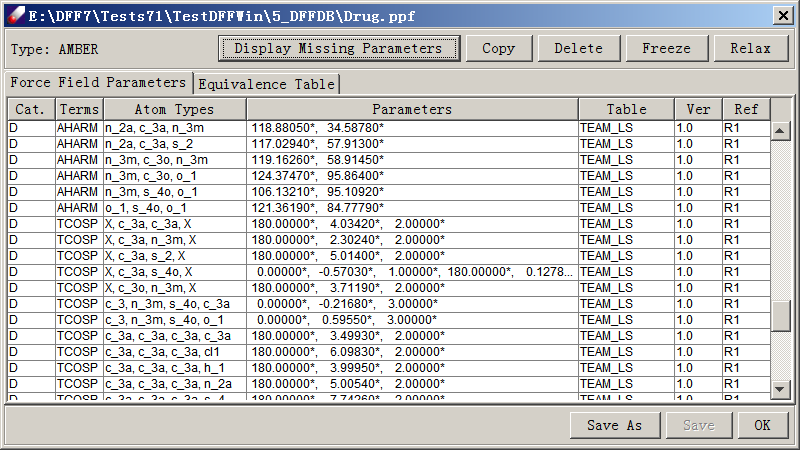Select atom types n_3m, c_3o, n_3m
800x450 pixels.
(x=175, y=160)
